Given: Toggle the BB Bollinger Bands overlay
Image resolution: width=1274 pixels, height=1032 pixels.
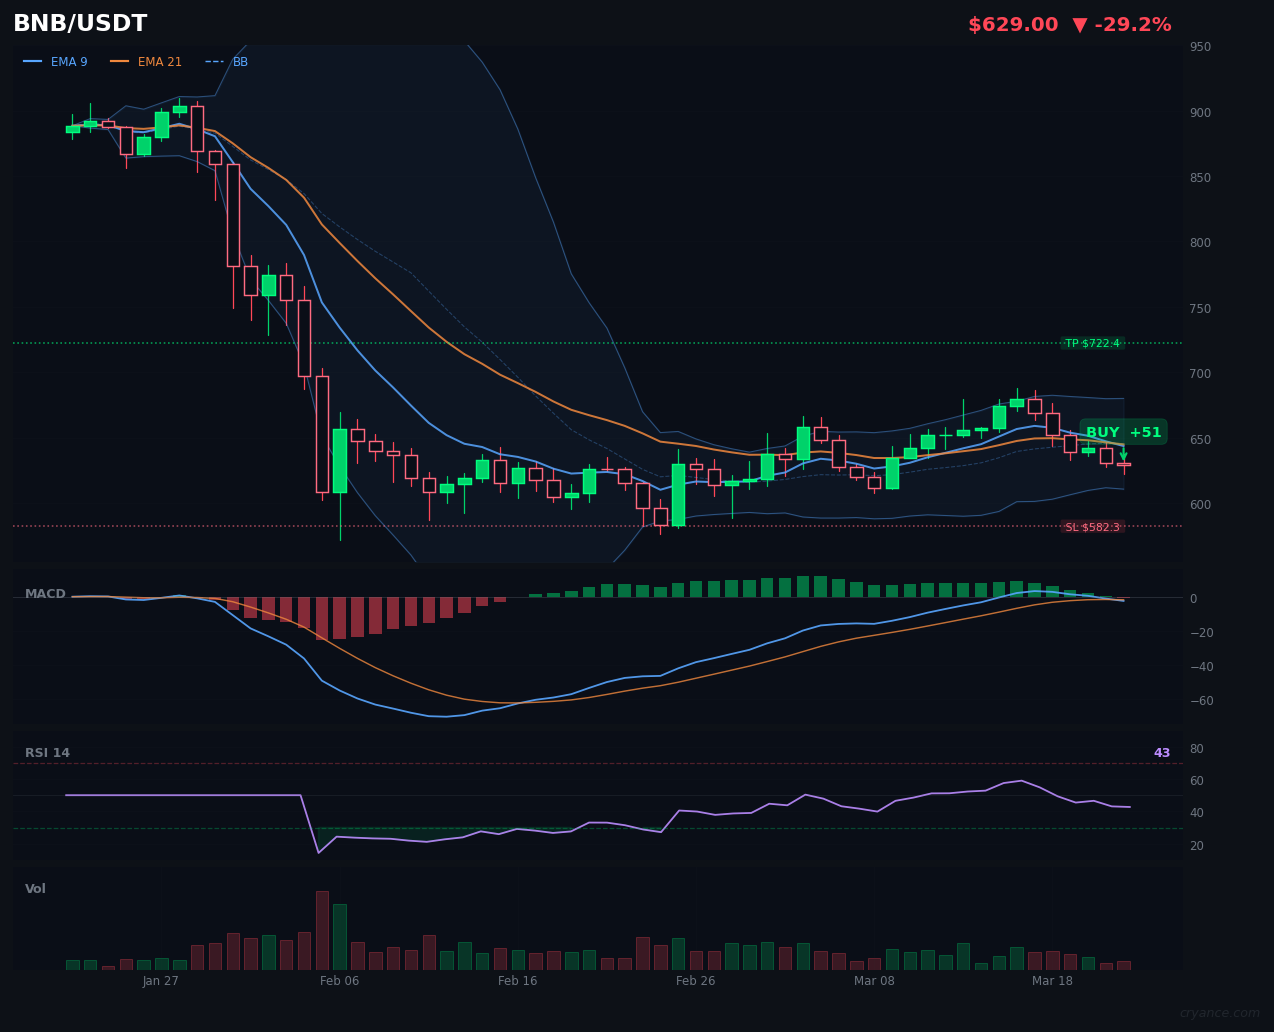Looking at the screenshot, I should tap(227, 61).
